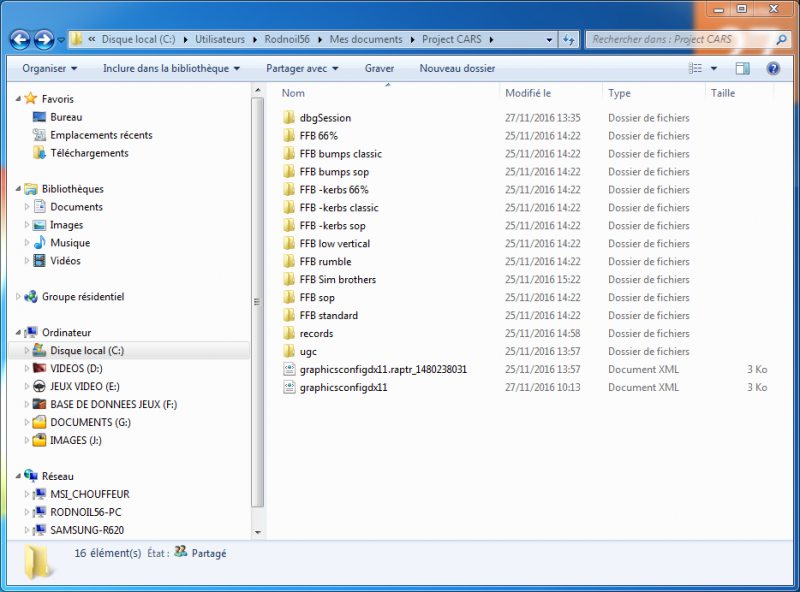Open the address bar history dropdown
The height and width of the screenshot is (592, 800).
(549, 39)
